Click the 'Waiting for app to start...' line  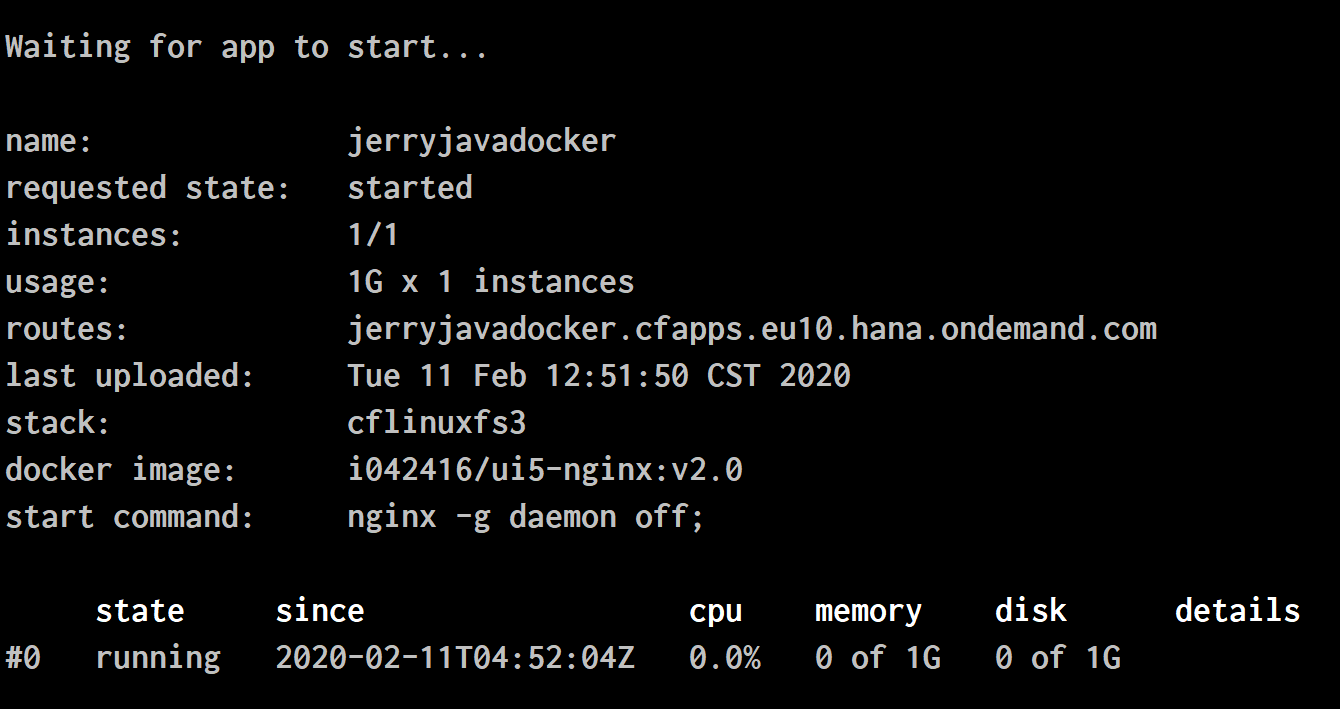click(247, 47)
